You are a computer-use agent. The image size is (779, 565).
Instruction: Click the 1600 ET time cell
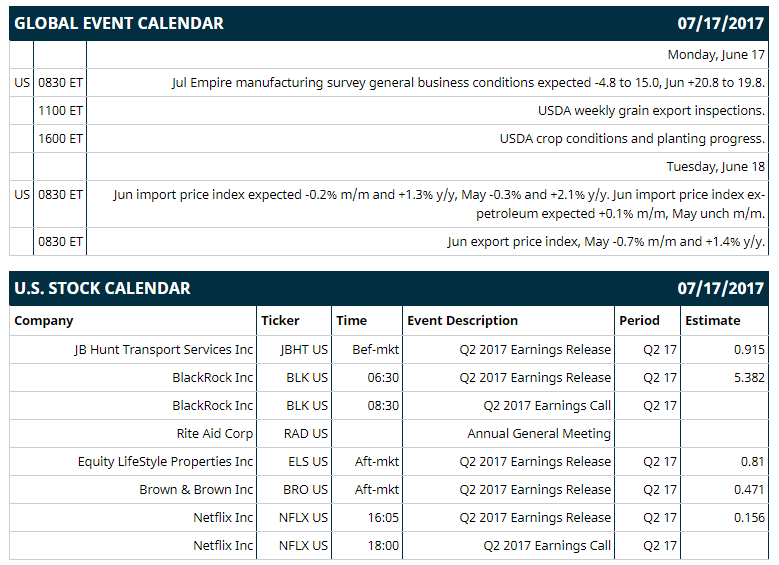click(60, 139)
